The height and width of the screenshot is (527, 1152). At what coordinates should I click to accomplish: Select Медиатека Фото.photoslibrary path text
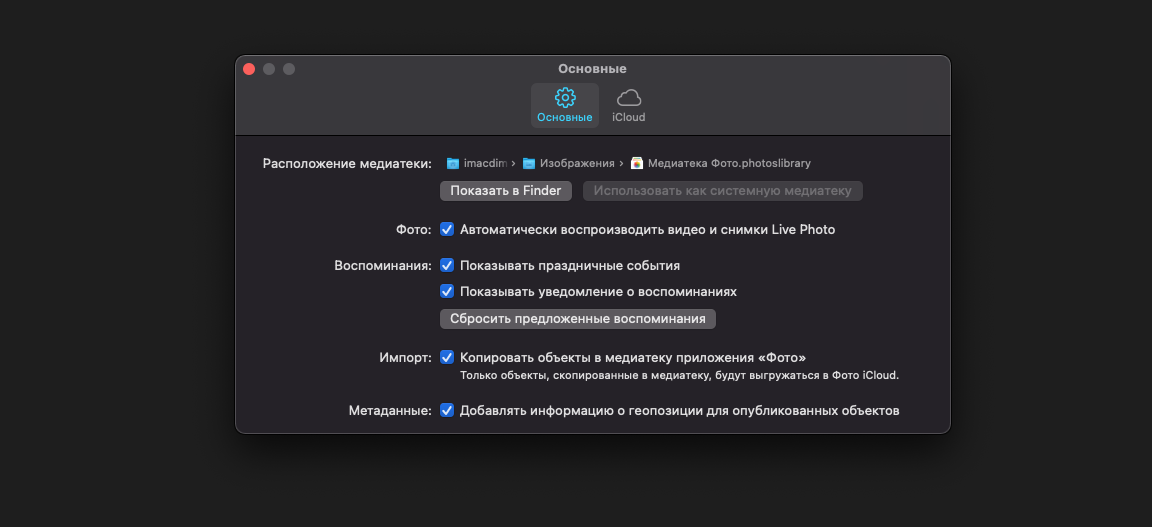(729, 163)
